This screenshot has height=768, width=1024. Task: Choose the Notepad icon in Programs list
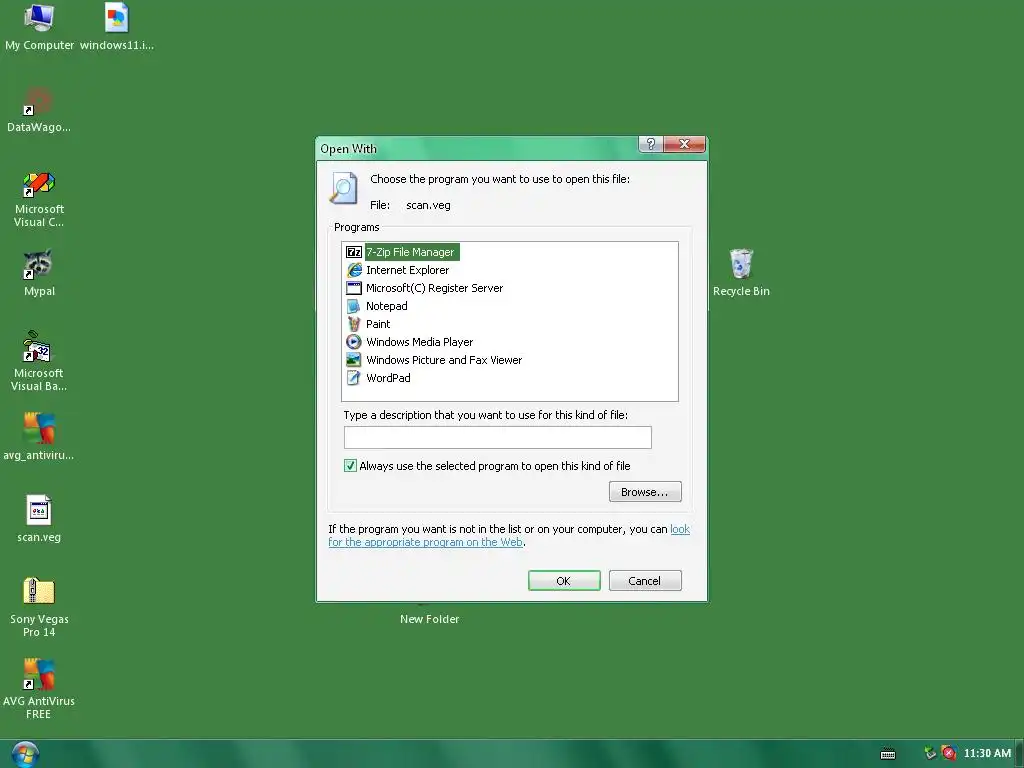[353, 306]
